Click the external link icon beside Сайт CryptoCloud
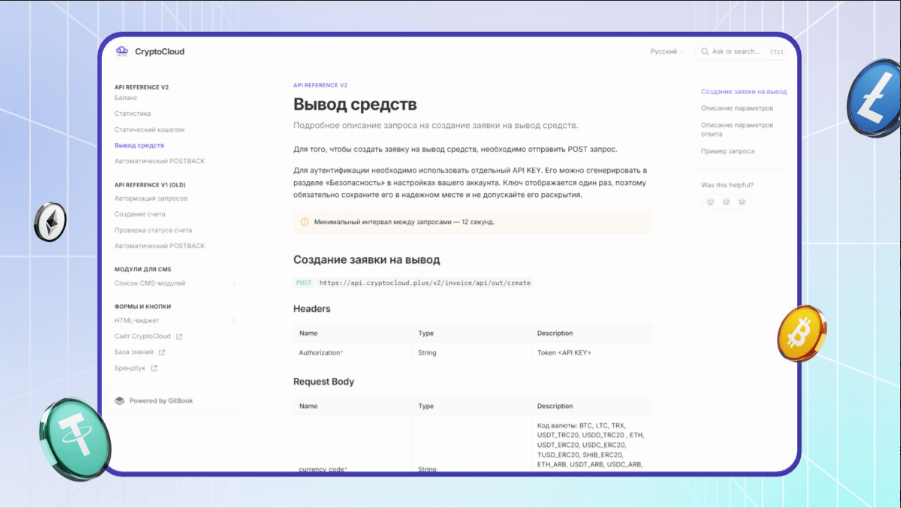 pyautogui.click(x=179, y=337)
